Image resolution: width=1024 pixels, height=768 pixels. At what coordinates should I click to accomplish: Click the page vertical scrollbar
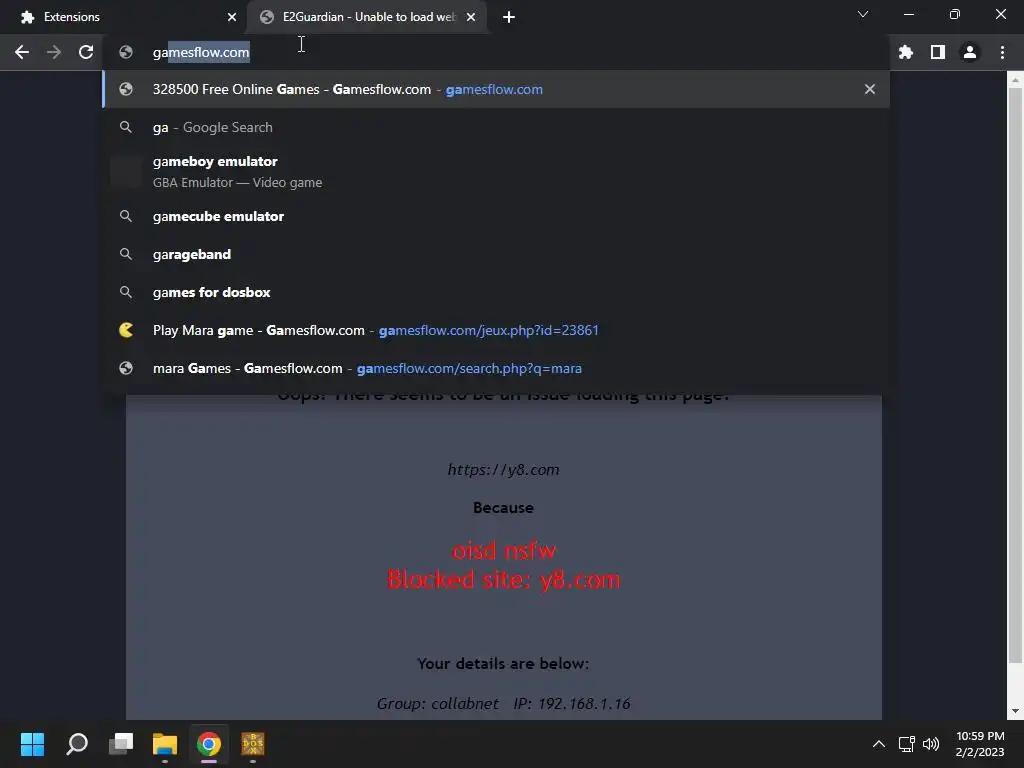pos(1015,376)
